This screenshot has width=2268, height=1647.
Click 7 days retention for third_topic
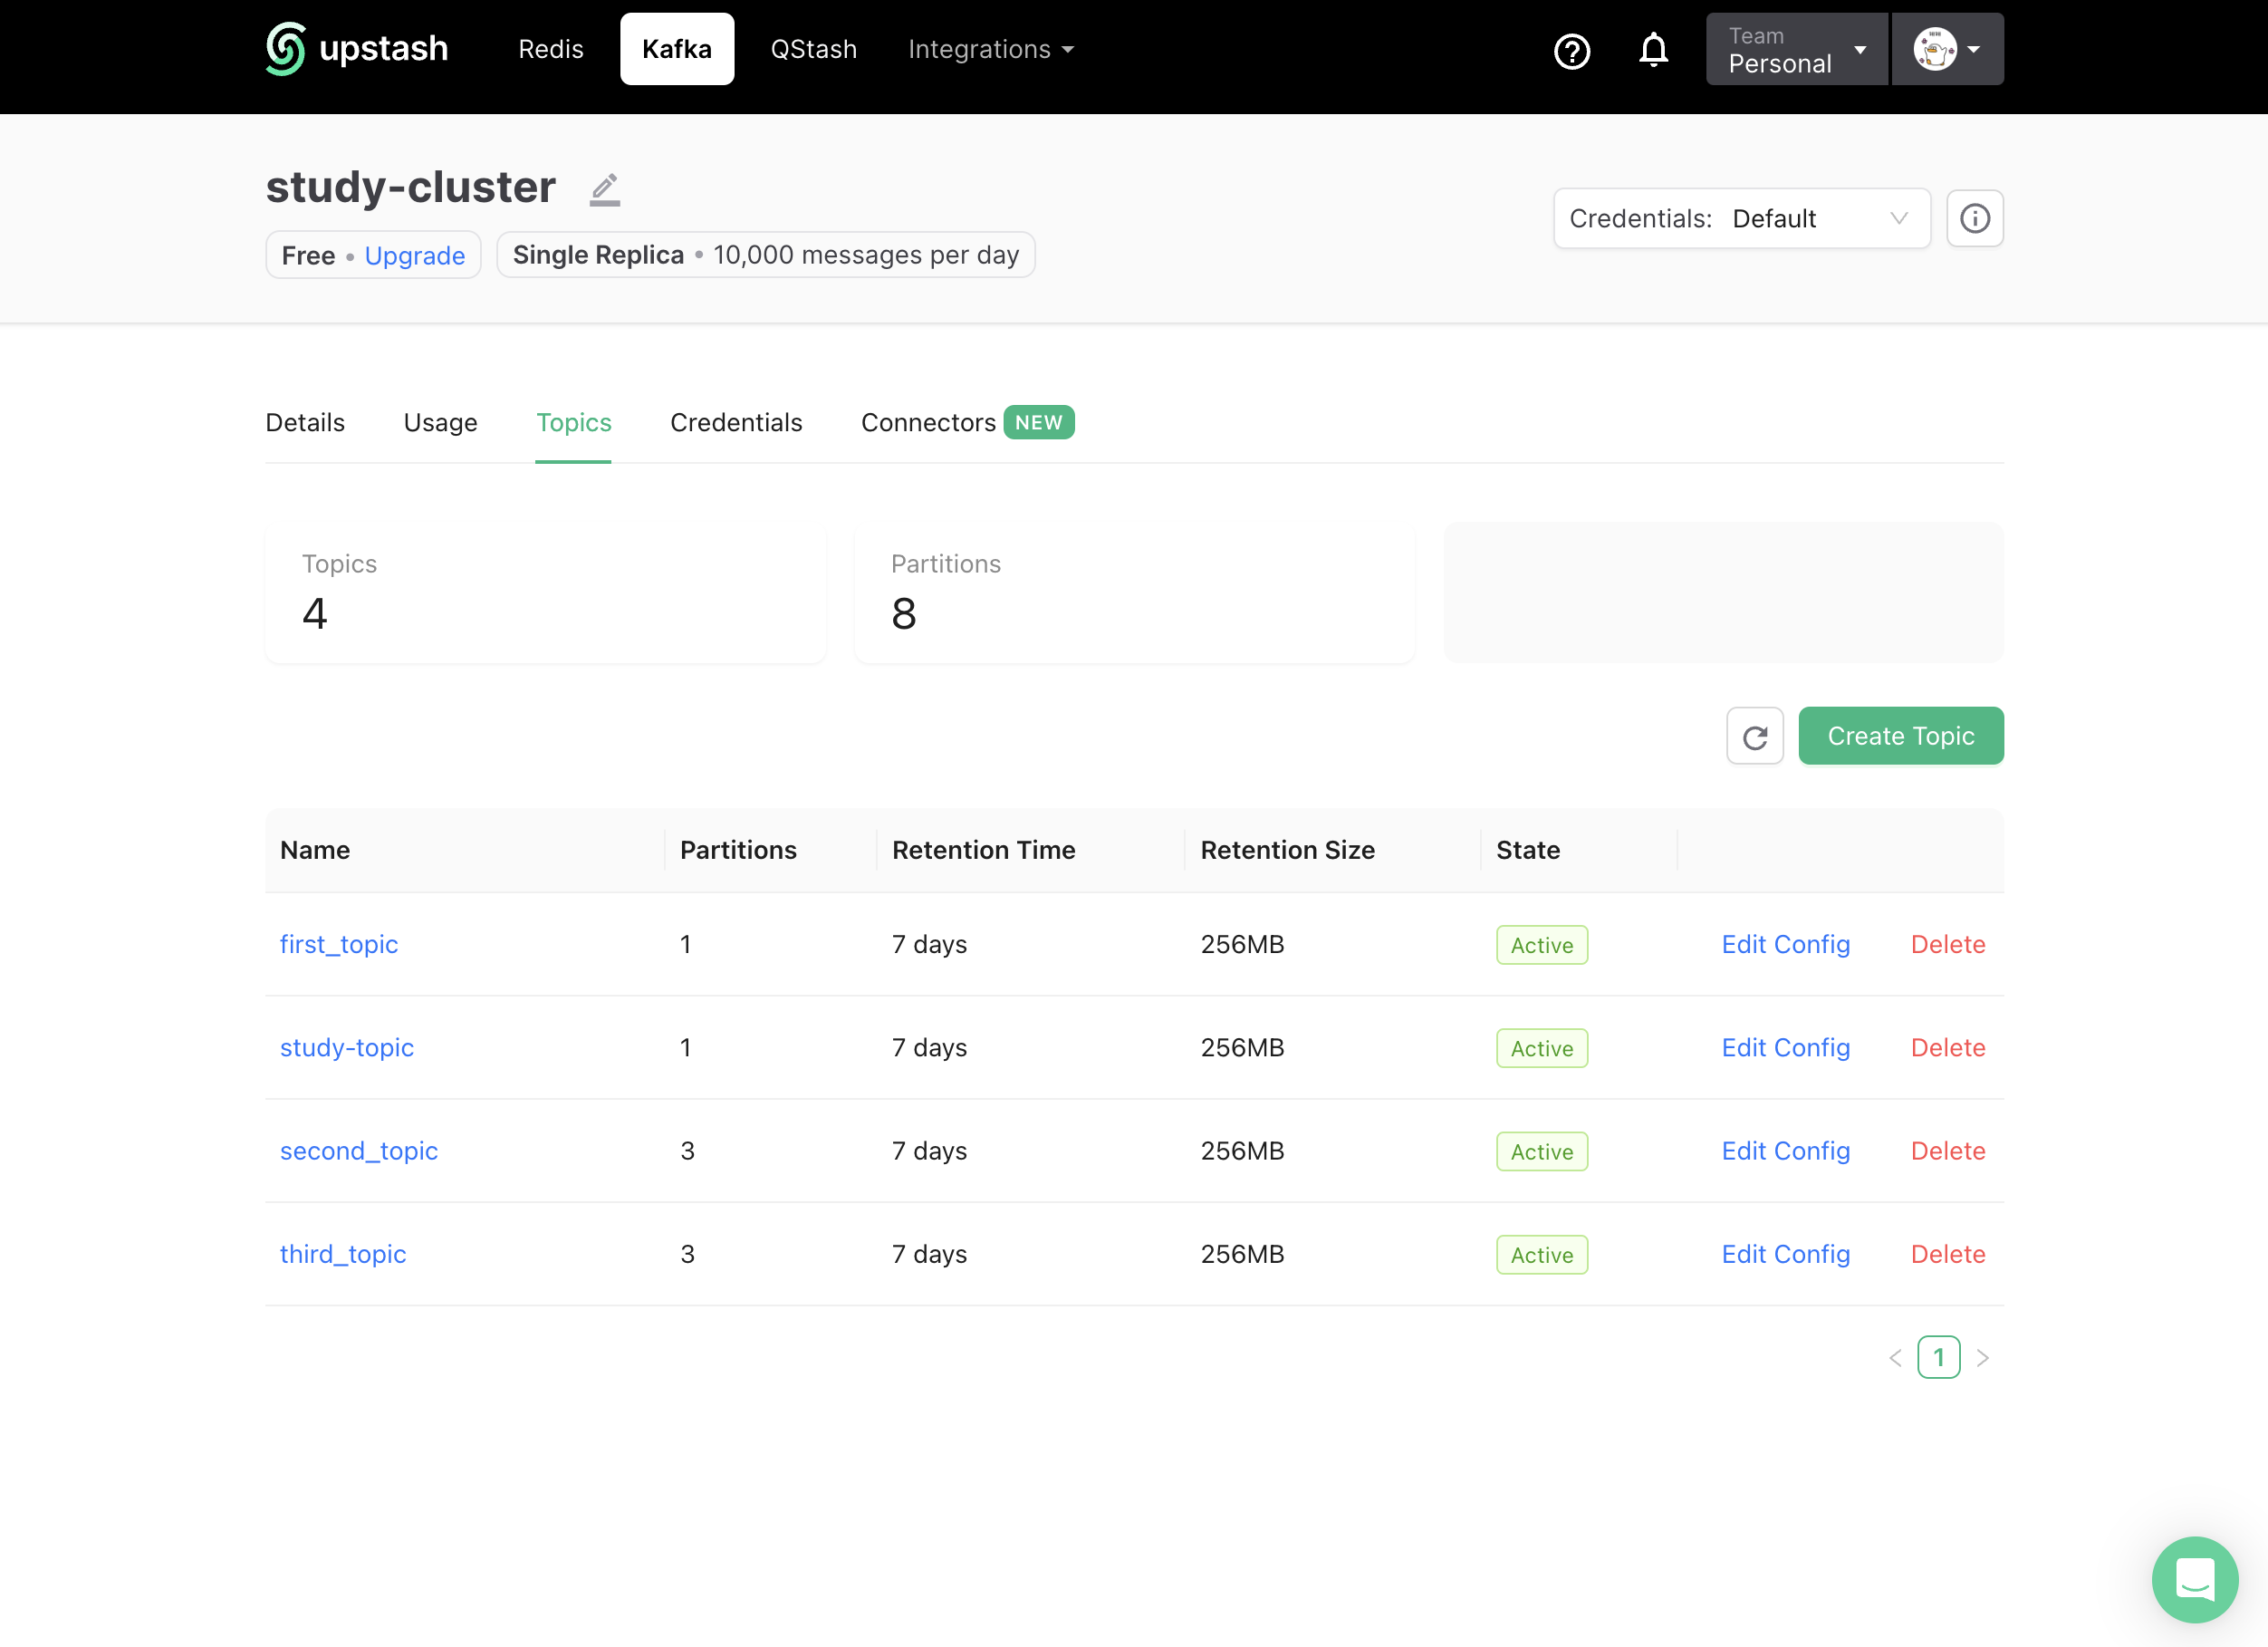tap(929, 1254)
